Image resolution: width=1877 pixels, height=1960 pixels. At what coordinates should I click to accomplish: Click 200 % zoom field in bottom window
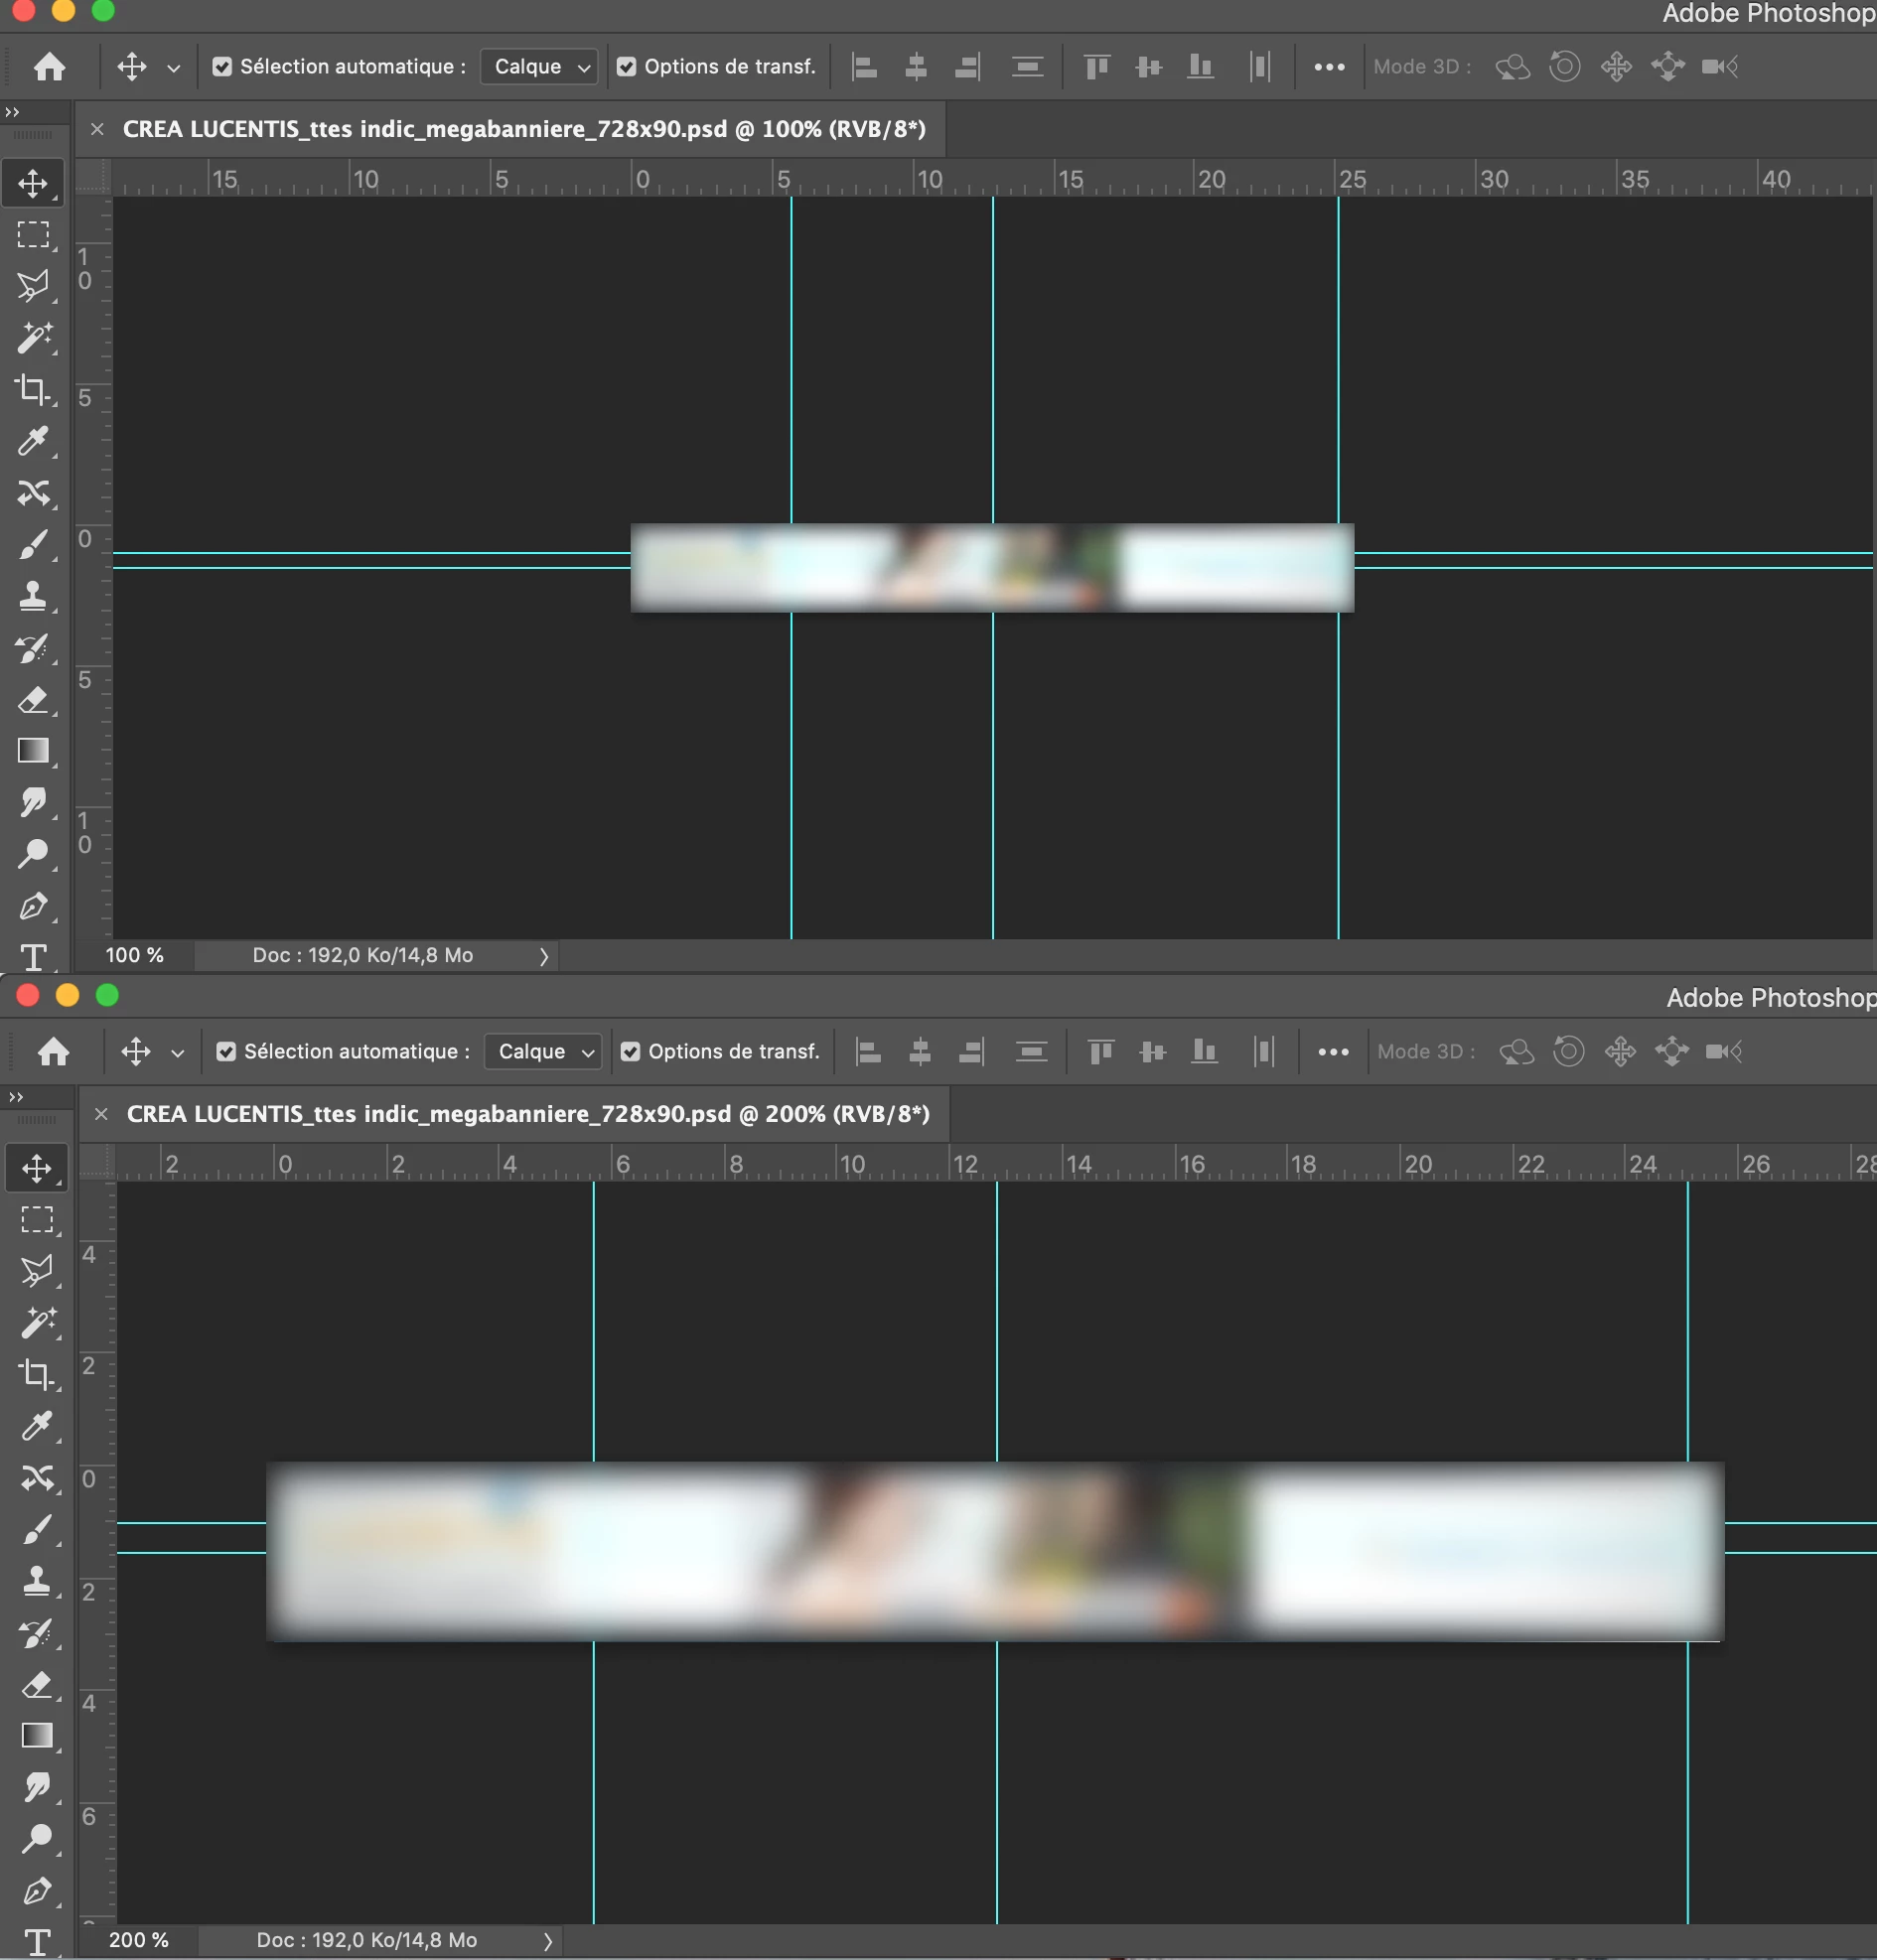pos(138,1941)
